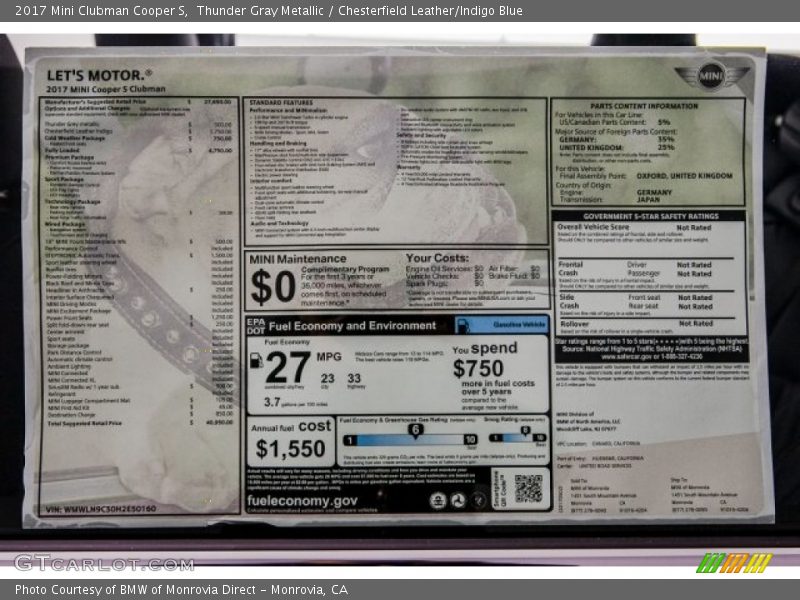
Task: Click the QR code on fuel label
Action: point(528,489)
